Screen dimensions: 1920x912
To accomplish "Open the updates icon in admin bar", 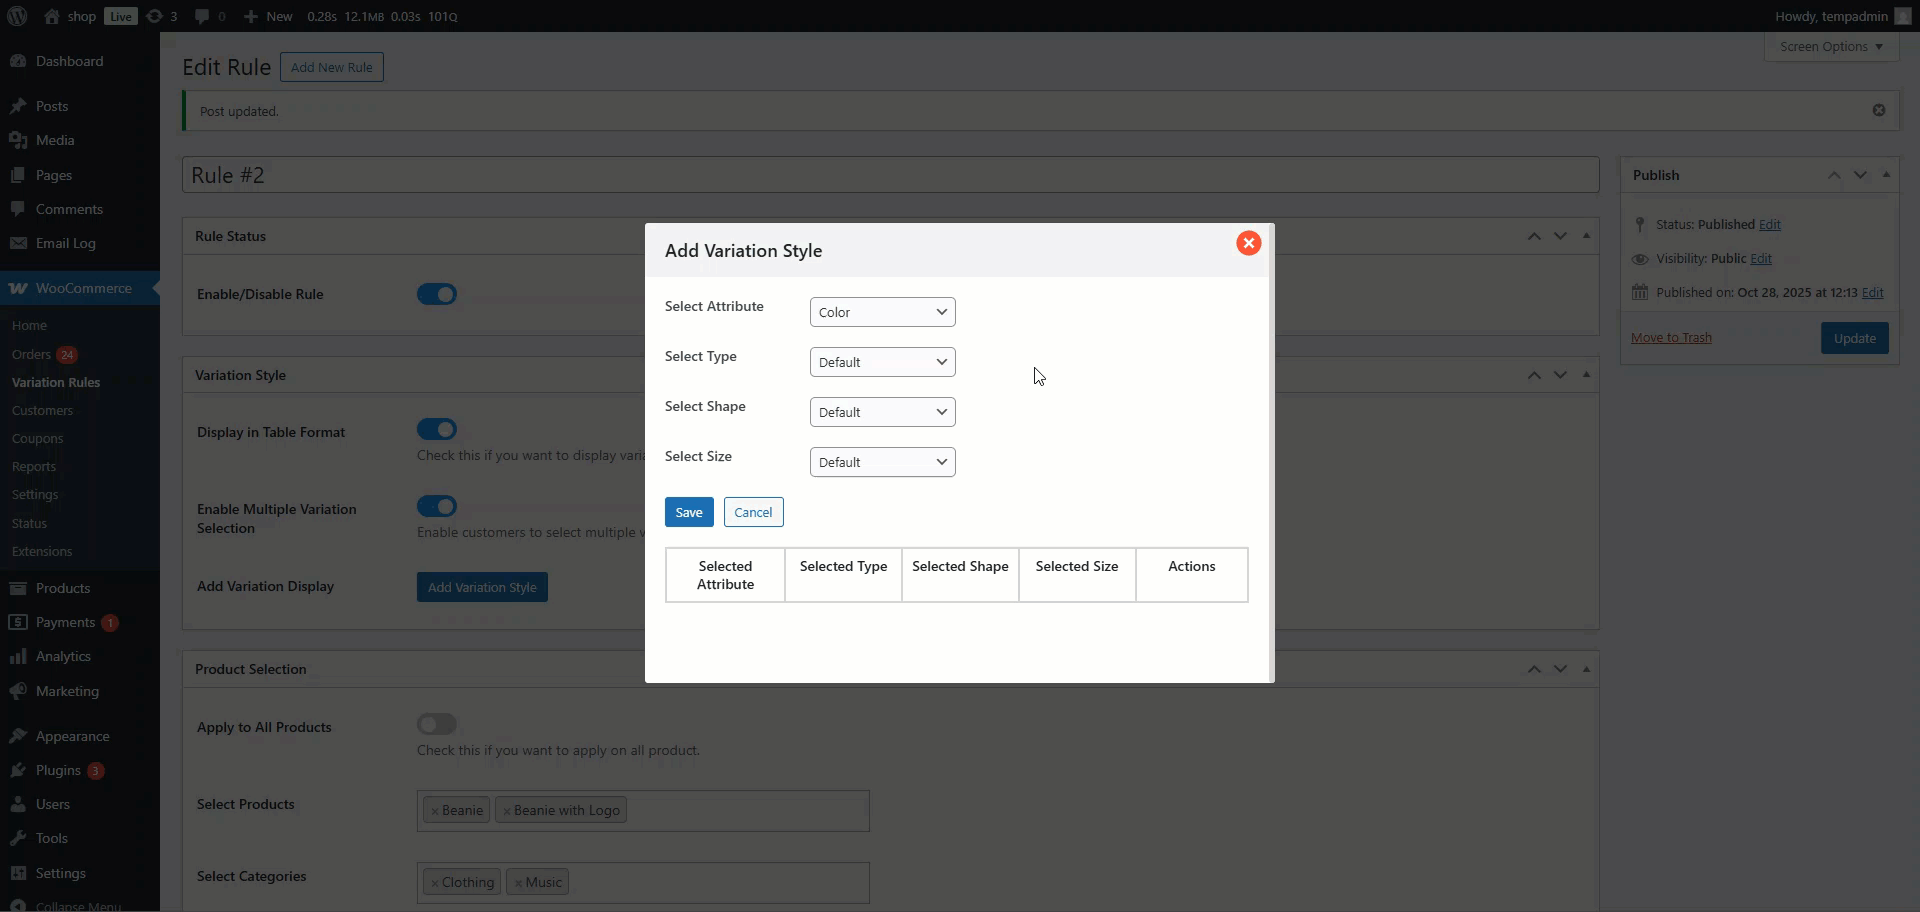I will (x=161, y=16).
